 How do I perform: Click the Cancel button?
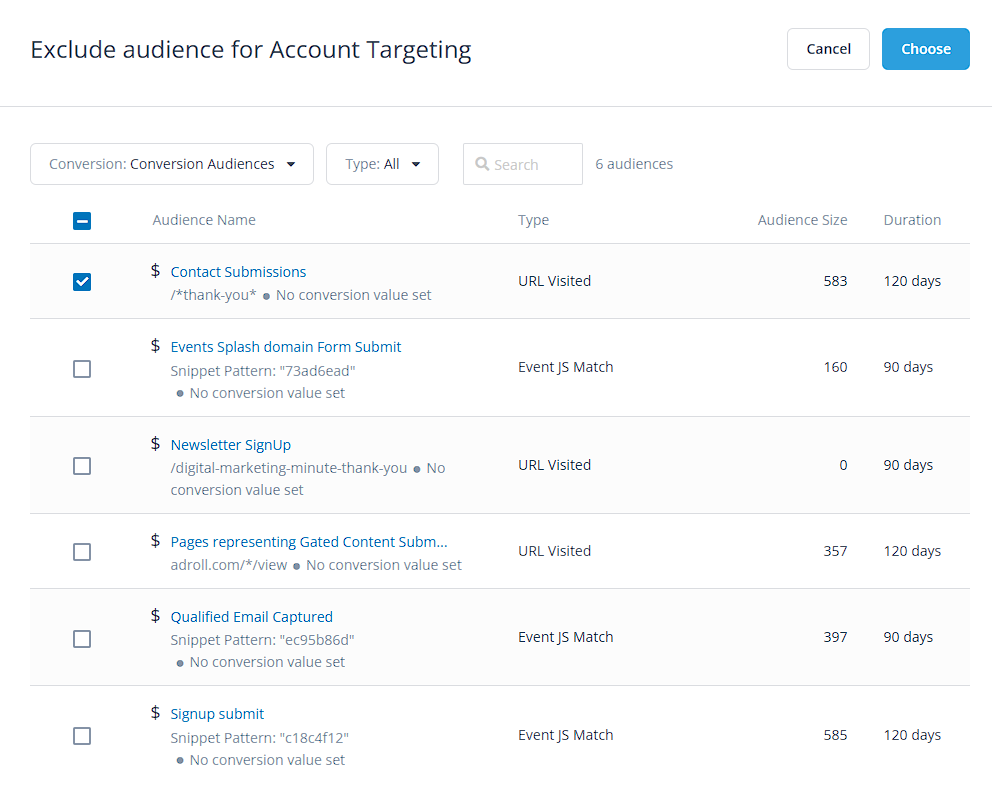[828, 49]
